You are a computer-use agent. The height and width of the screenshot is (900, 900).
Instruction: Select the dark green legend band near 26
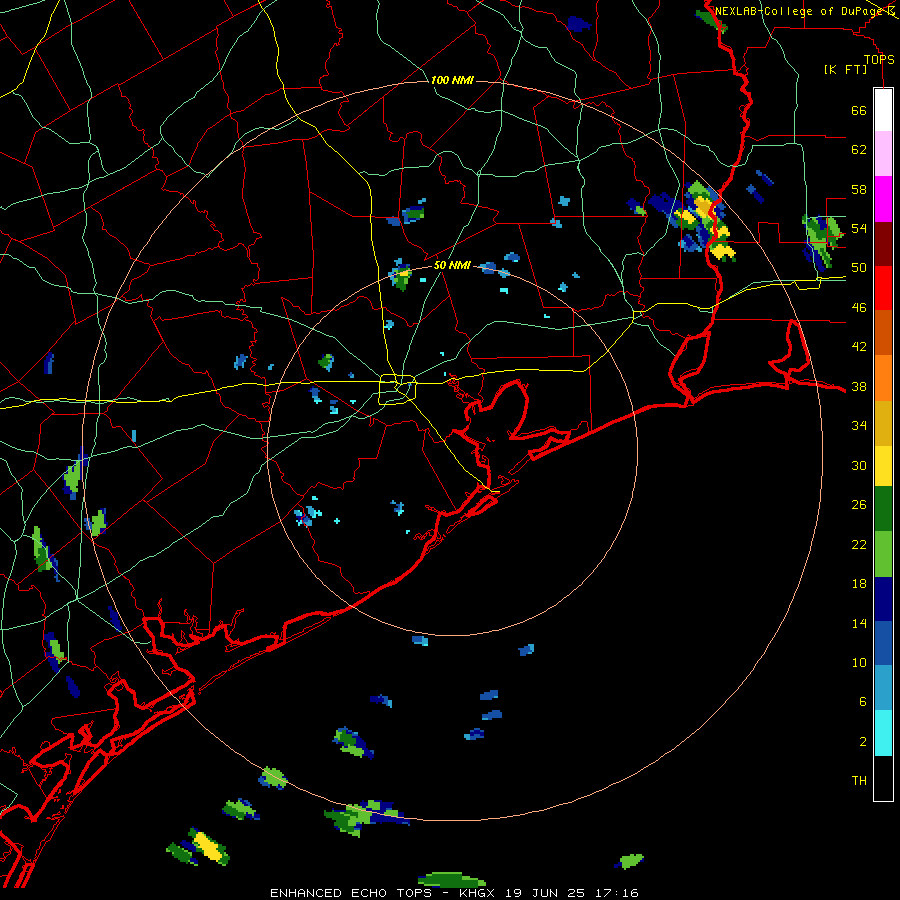click(883, 509)
